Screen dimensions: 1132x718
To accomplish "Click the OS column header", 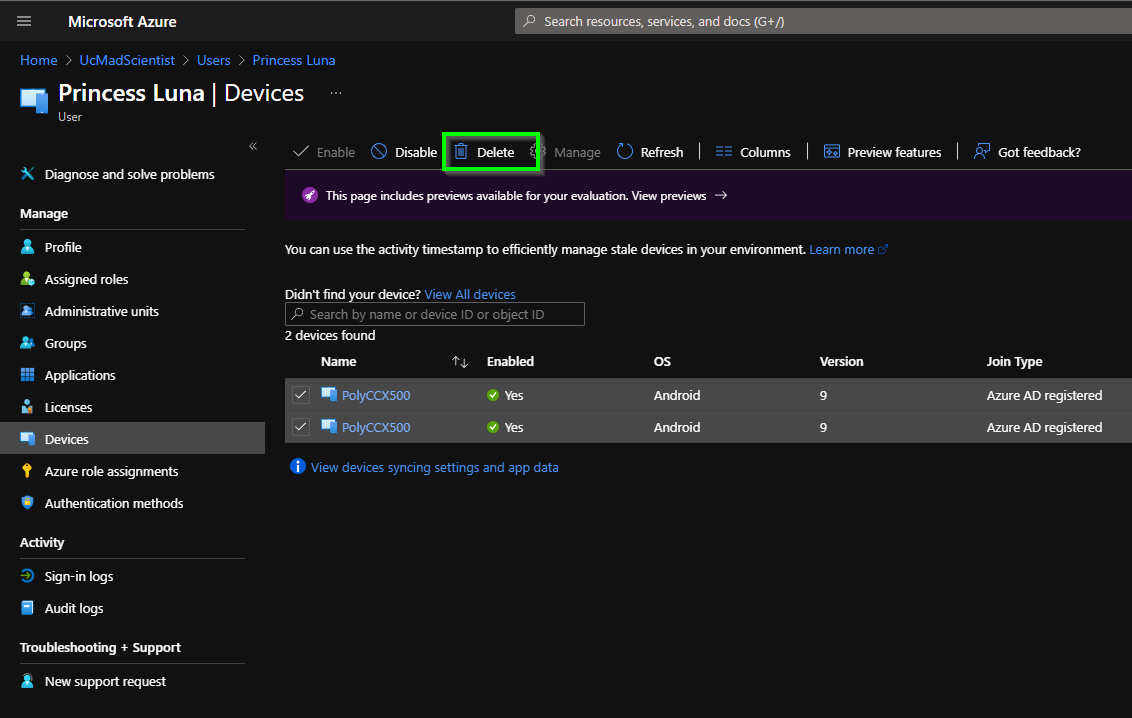I will (662, 361).
